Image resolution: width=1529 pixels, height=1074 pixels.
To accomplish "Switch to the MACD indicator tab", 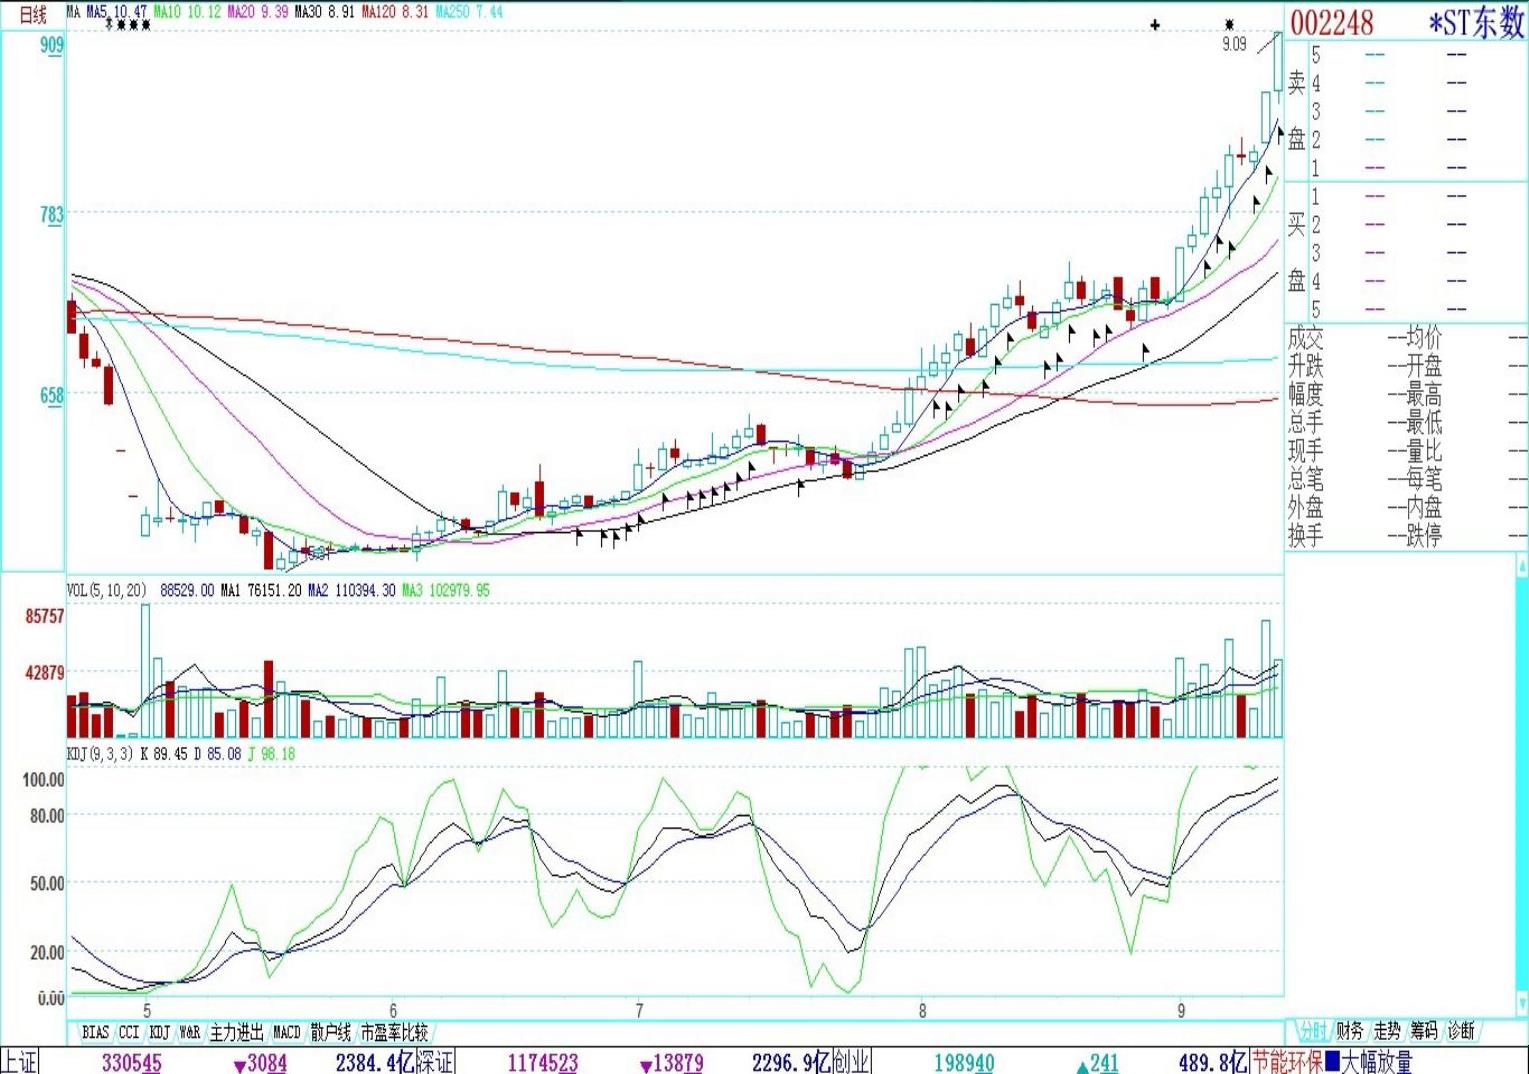I will [x=286, y=1032].
